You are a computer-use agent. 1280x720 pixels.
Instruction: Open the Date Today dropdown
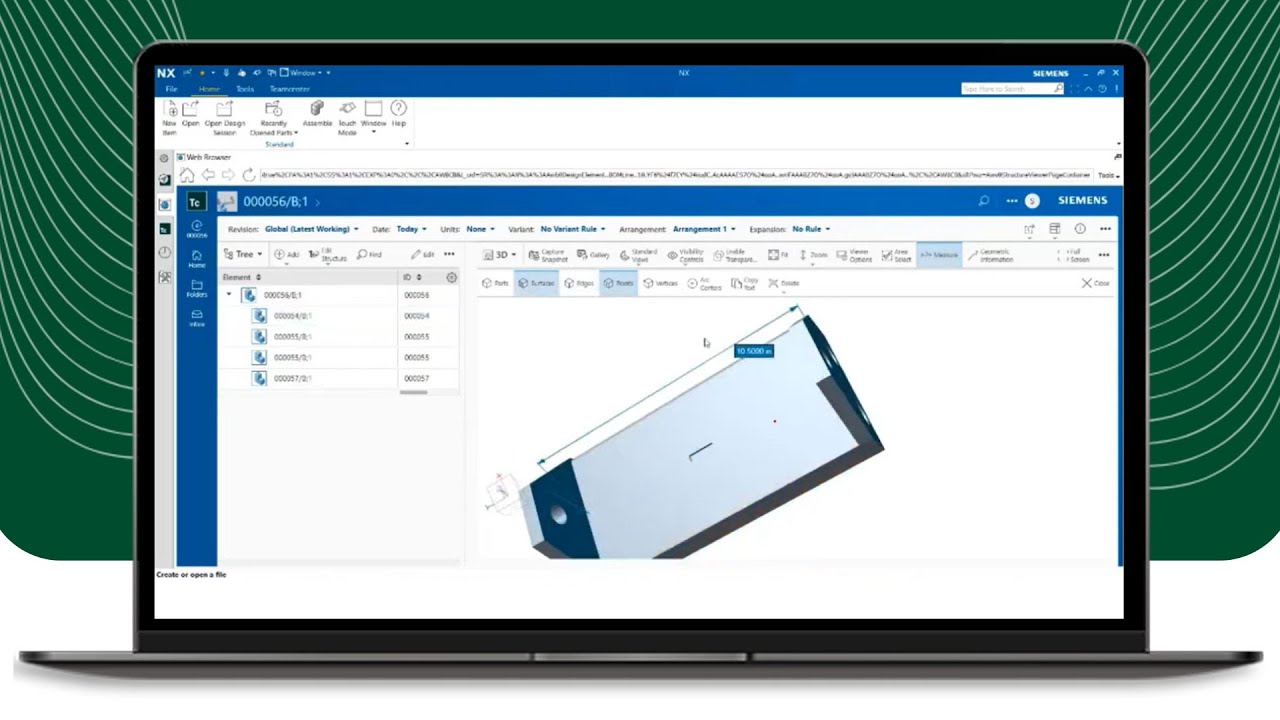coord(411,229)
